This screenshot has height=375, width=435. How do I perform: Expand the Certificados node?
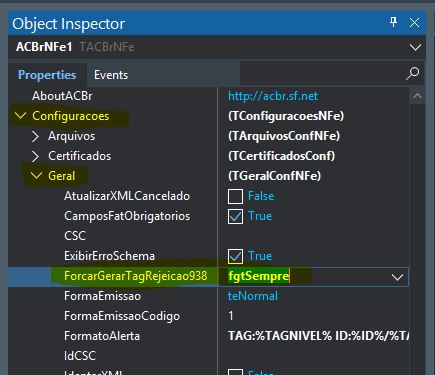pyautogui.click(x=35, y=156)
